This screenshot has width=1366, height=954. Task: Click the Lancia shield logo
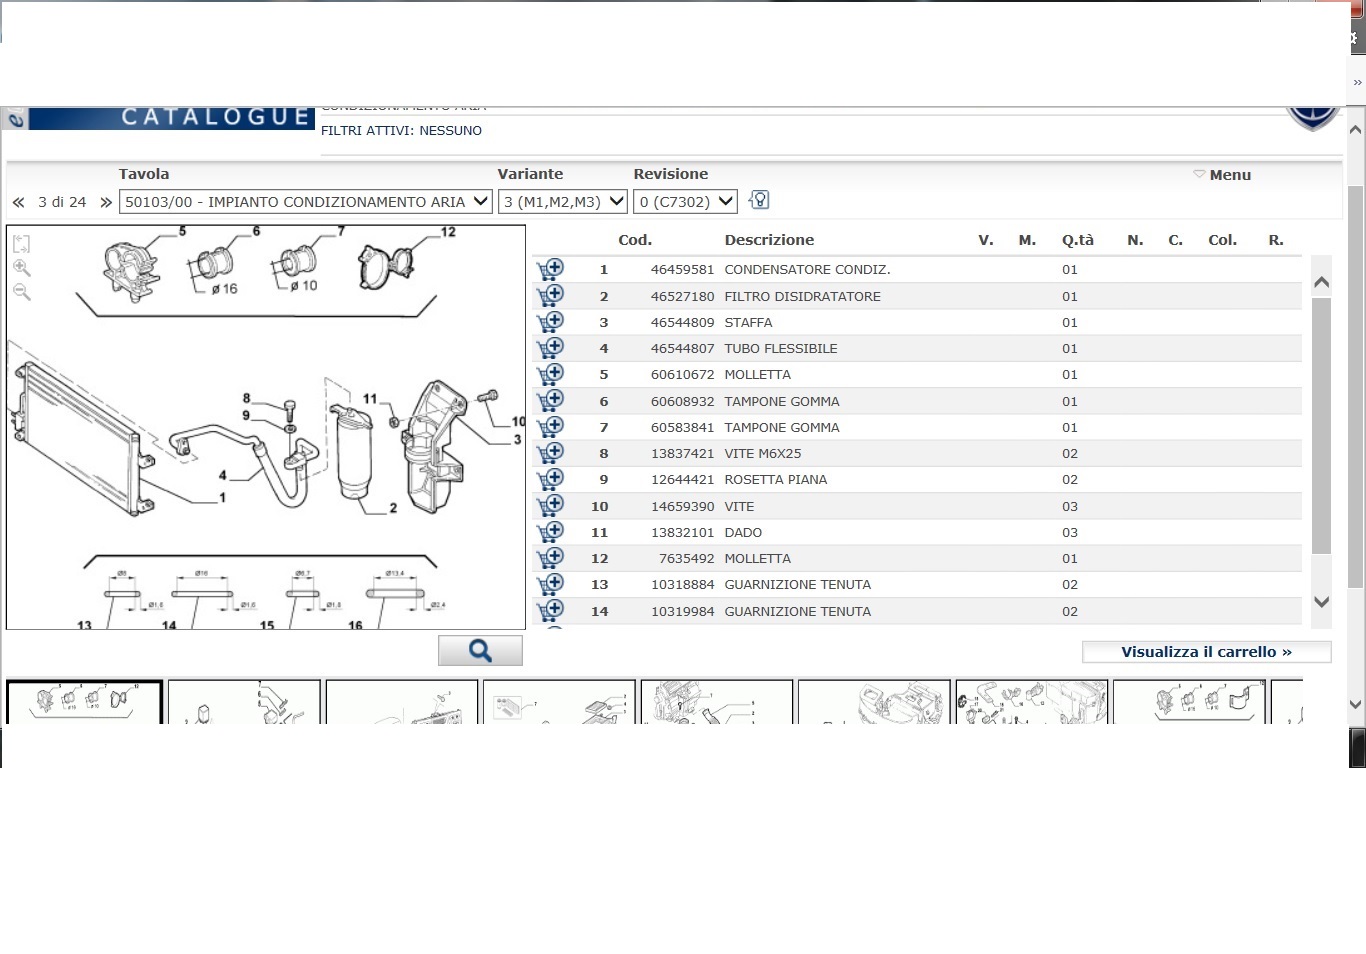coord(1312,119)
